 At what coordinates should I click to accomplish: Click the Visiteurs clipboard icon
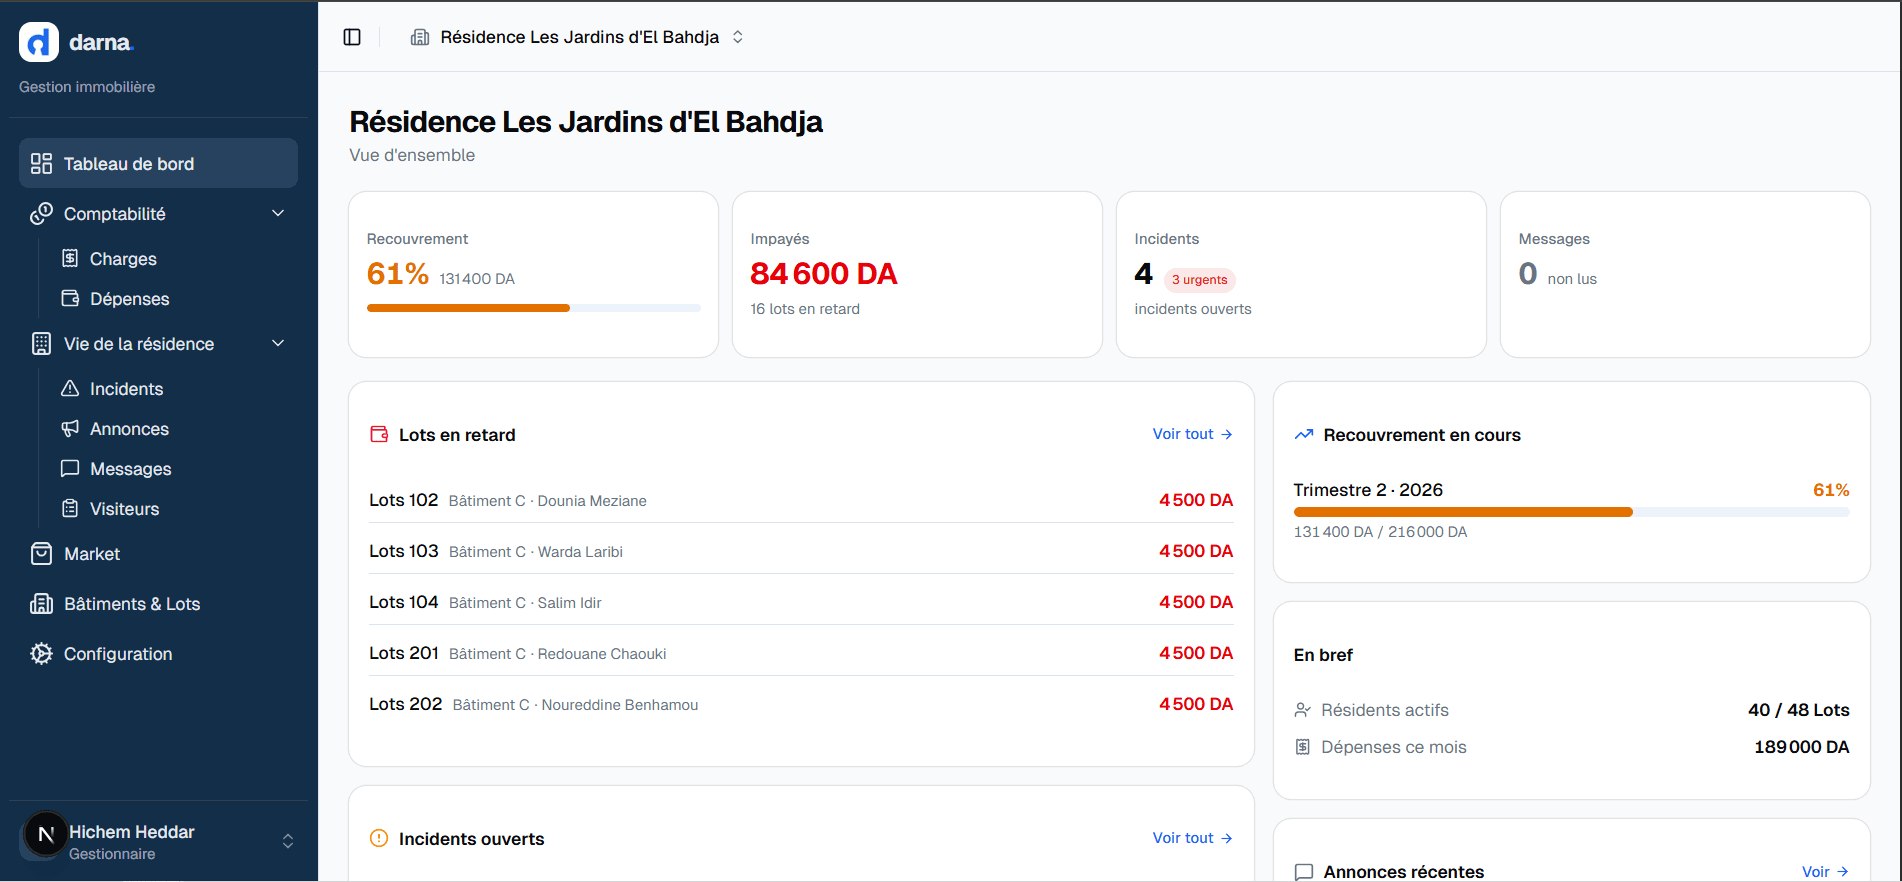click(70, 508)
